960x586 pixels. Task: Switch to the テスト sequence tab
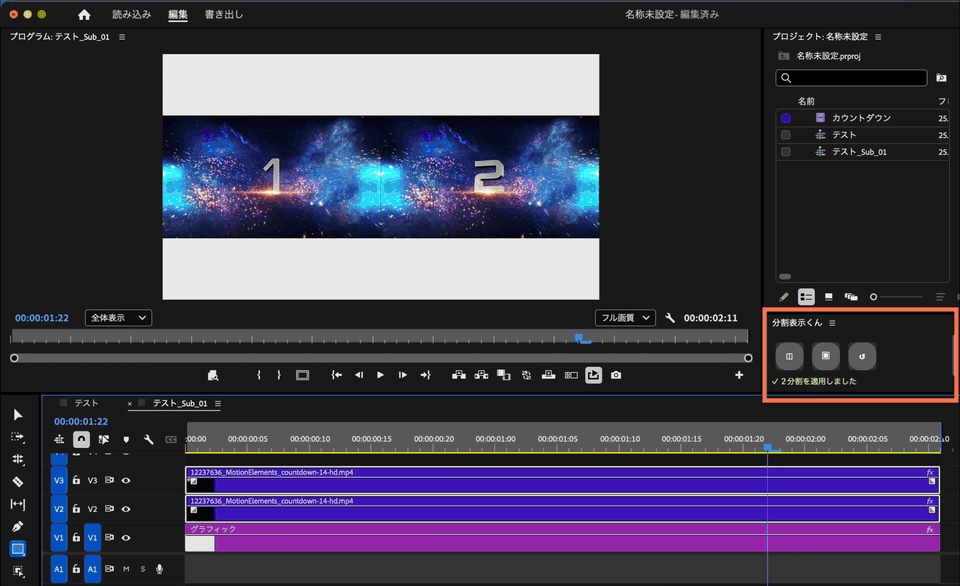[86, 403]
